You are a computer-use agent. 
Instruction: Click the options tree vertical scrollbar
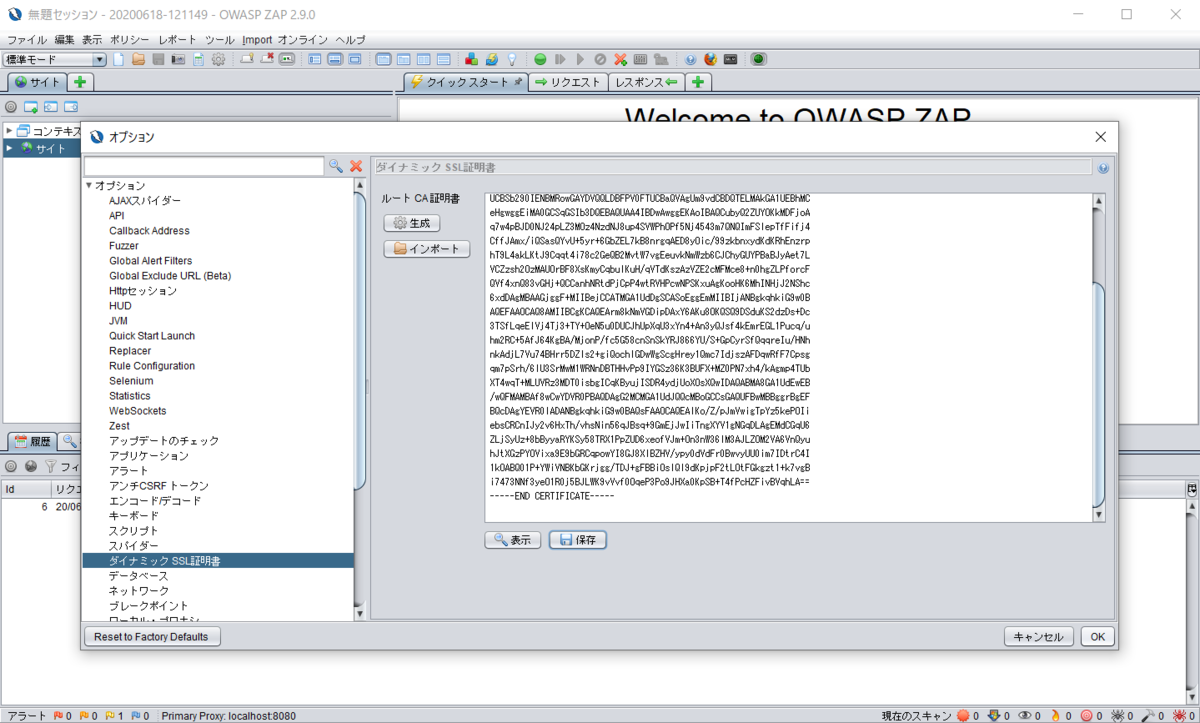pos(360,400)
